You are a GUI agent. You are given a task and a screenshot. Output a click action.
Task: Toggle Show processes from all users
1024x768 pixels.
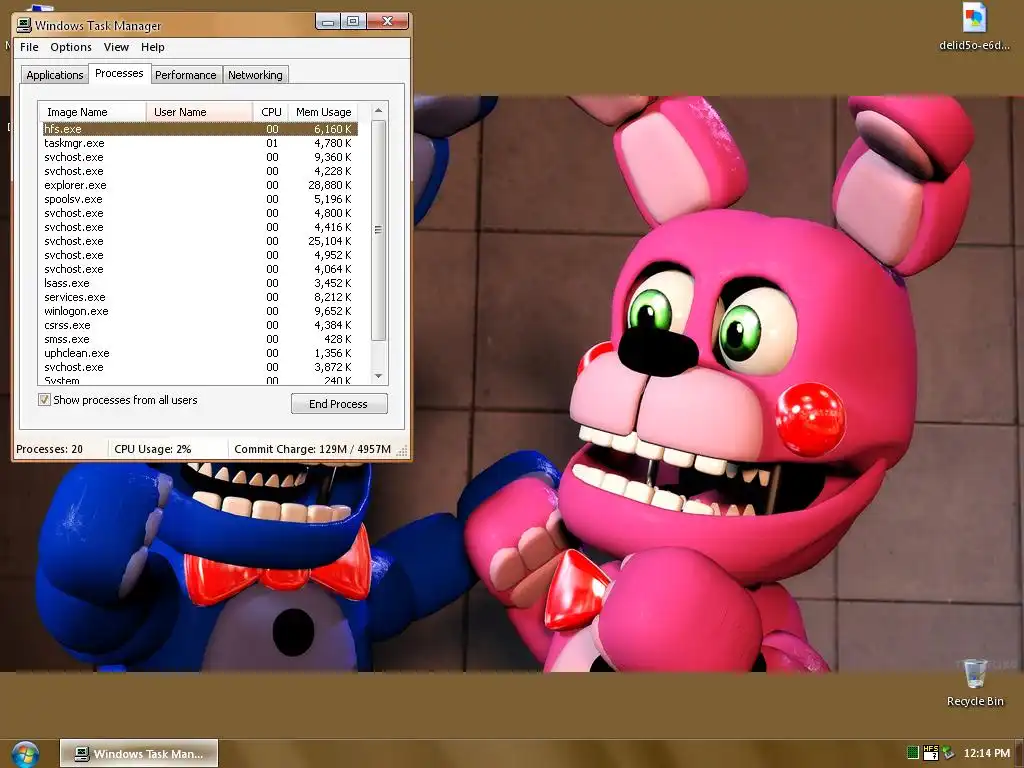click(44, 400)
